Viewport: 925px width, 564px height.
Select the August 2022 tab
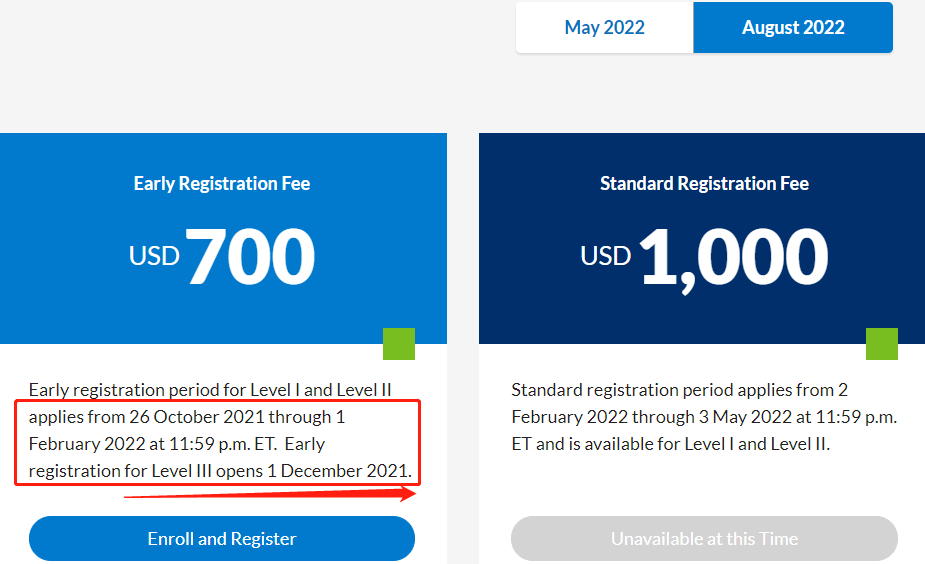point(793,28)
